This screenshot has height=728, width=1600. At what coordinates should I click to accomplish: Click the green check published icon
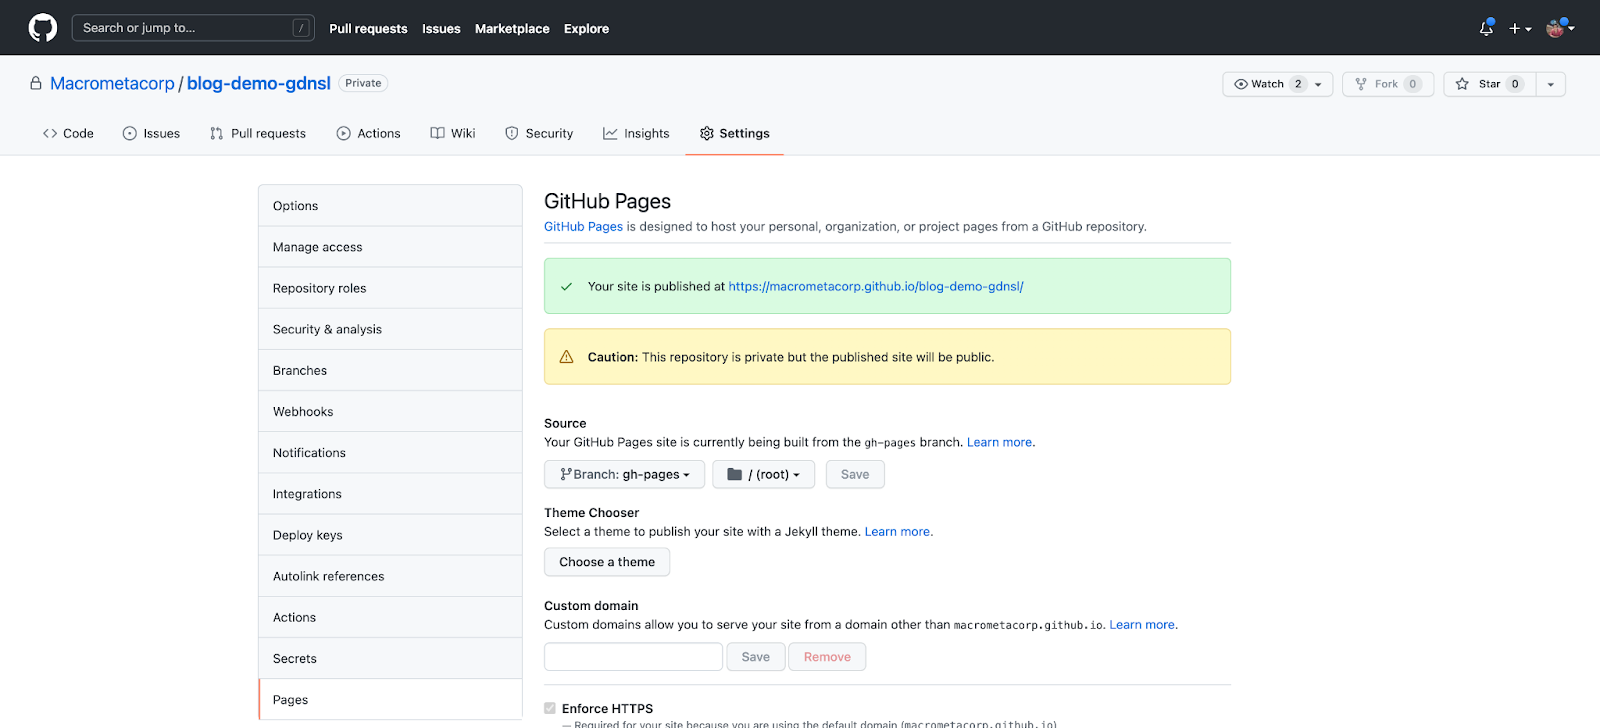click(x=566, y=286)
